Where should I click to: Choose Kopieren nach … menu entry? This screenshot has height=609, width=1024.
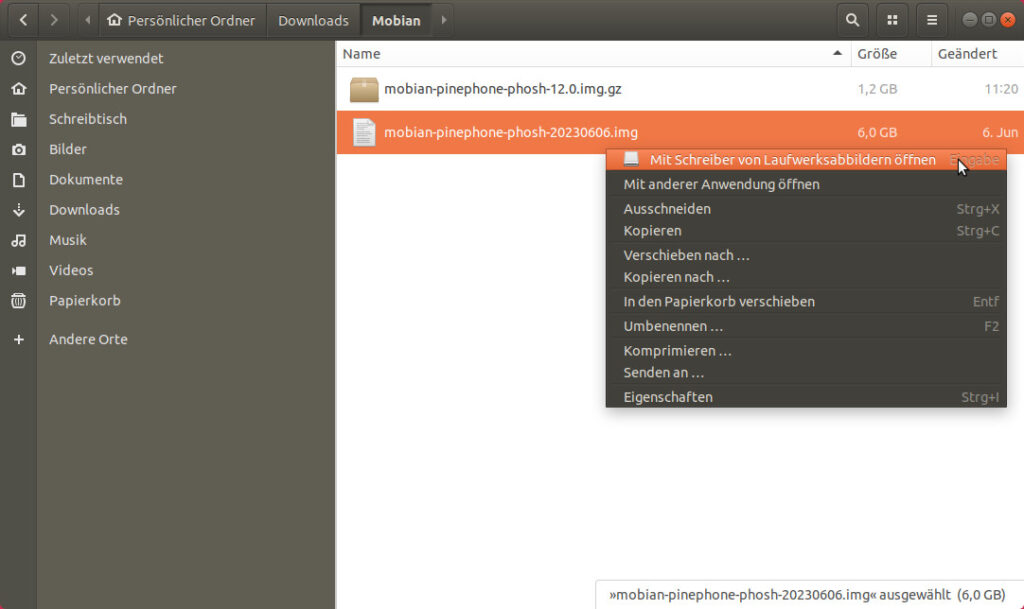806,277
